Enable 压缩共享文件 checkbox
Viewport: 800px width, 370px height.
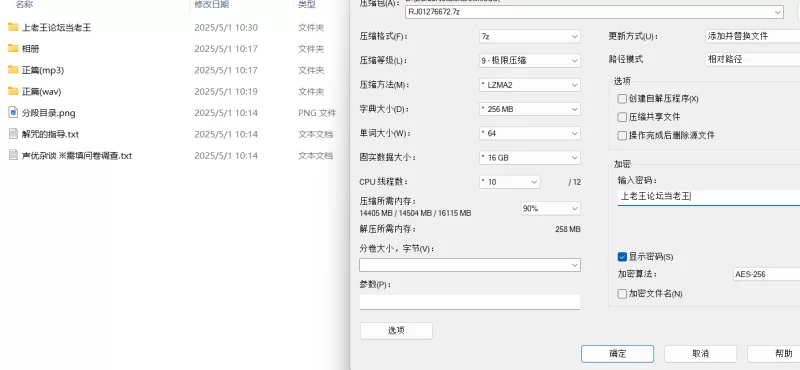(622, 117)
